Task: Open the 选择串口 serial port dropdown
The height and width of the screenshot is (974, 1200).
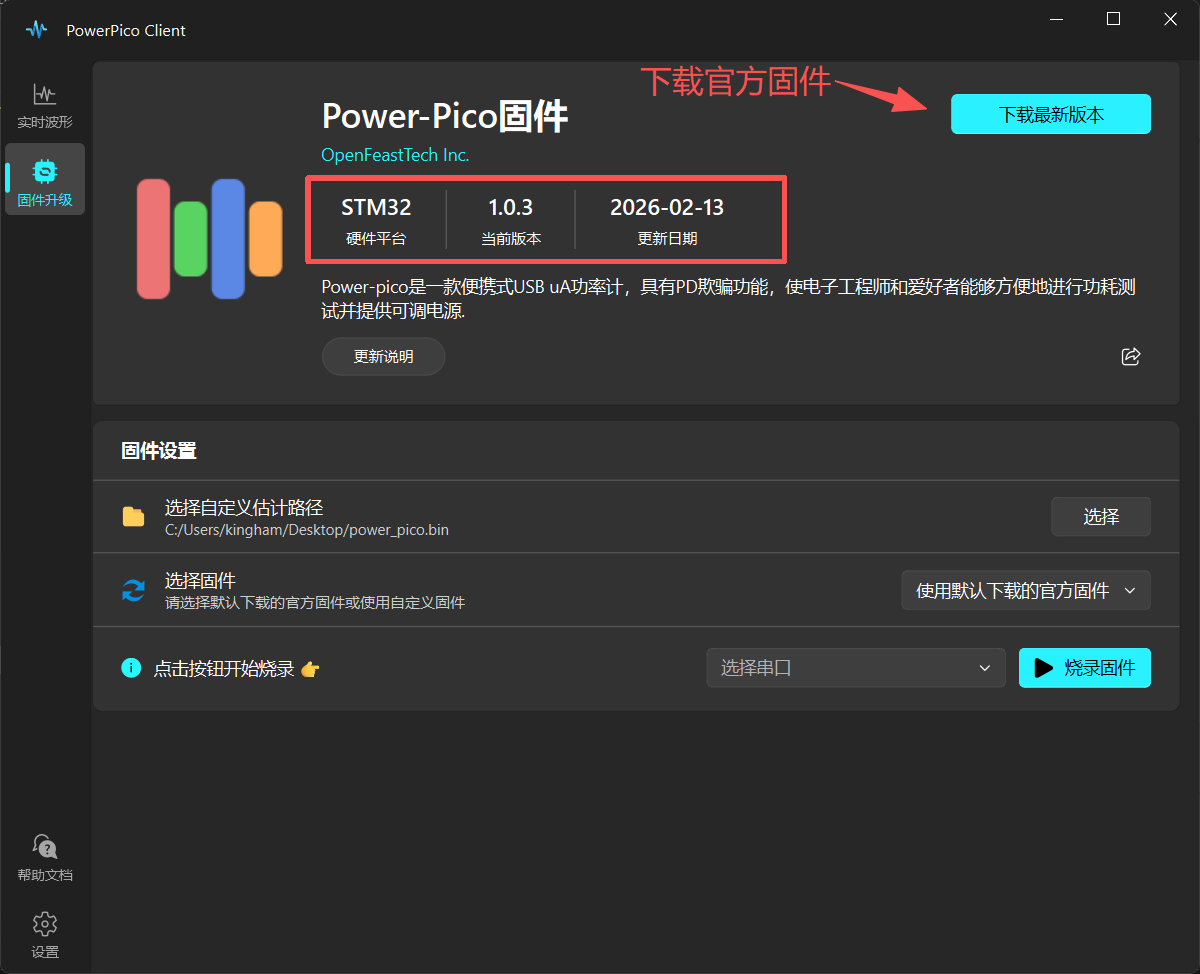Action: [x=855, y=668]
